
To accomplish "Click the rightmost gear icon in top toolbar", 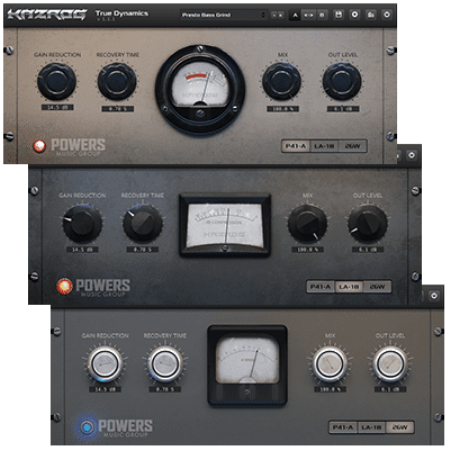I will pyautogui.click(x=387, y=15).
